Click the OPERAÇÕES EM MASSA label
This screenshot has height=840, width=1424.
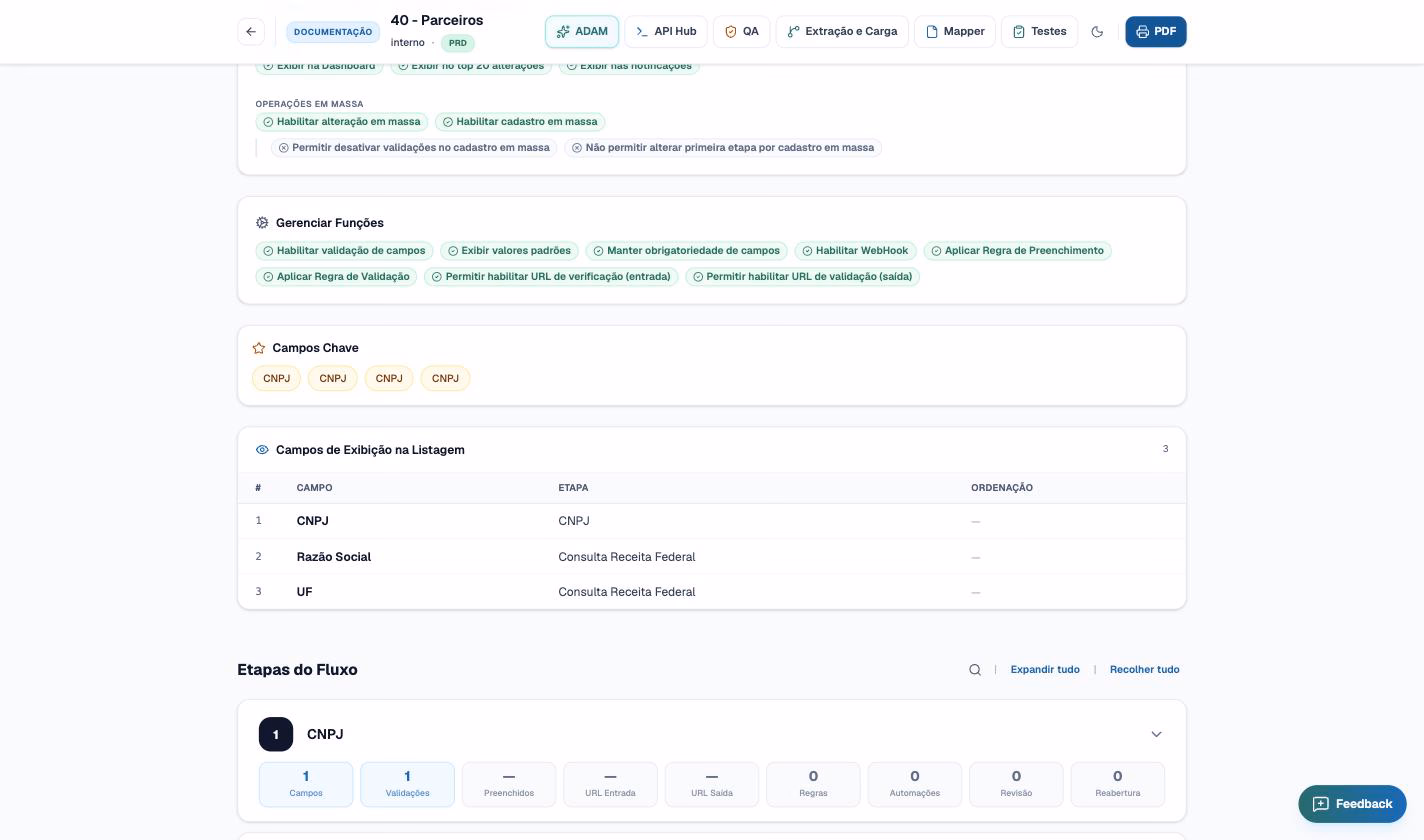309,104
